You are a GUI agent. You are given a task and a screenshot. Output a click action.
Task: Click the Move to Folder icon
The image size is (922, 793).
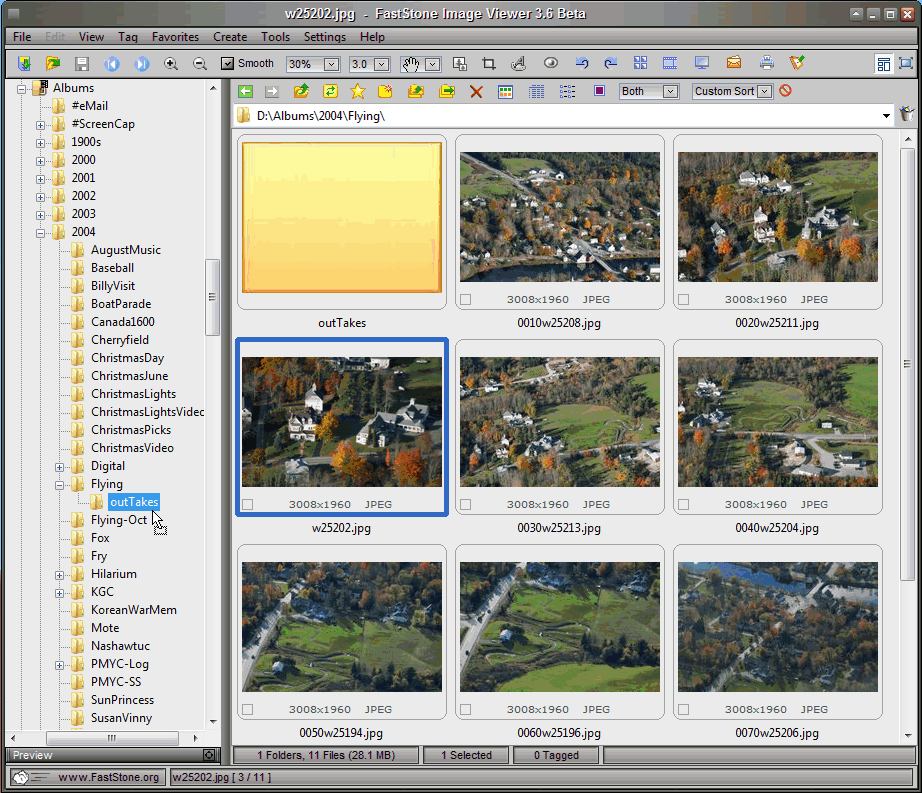(447, 91)
